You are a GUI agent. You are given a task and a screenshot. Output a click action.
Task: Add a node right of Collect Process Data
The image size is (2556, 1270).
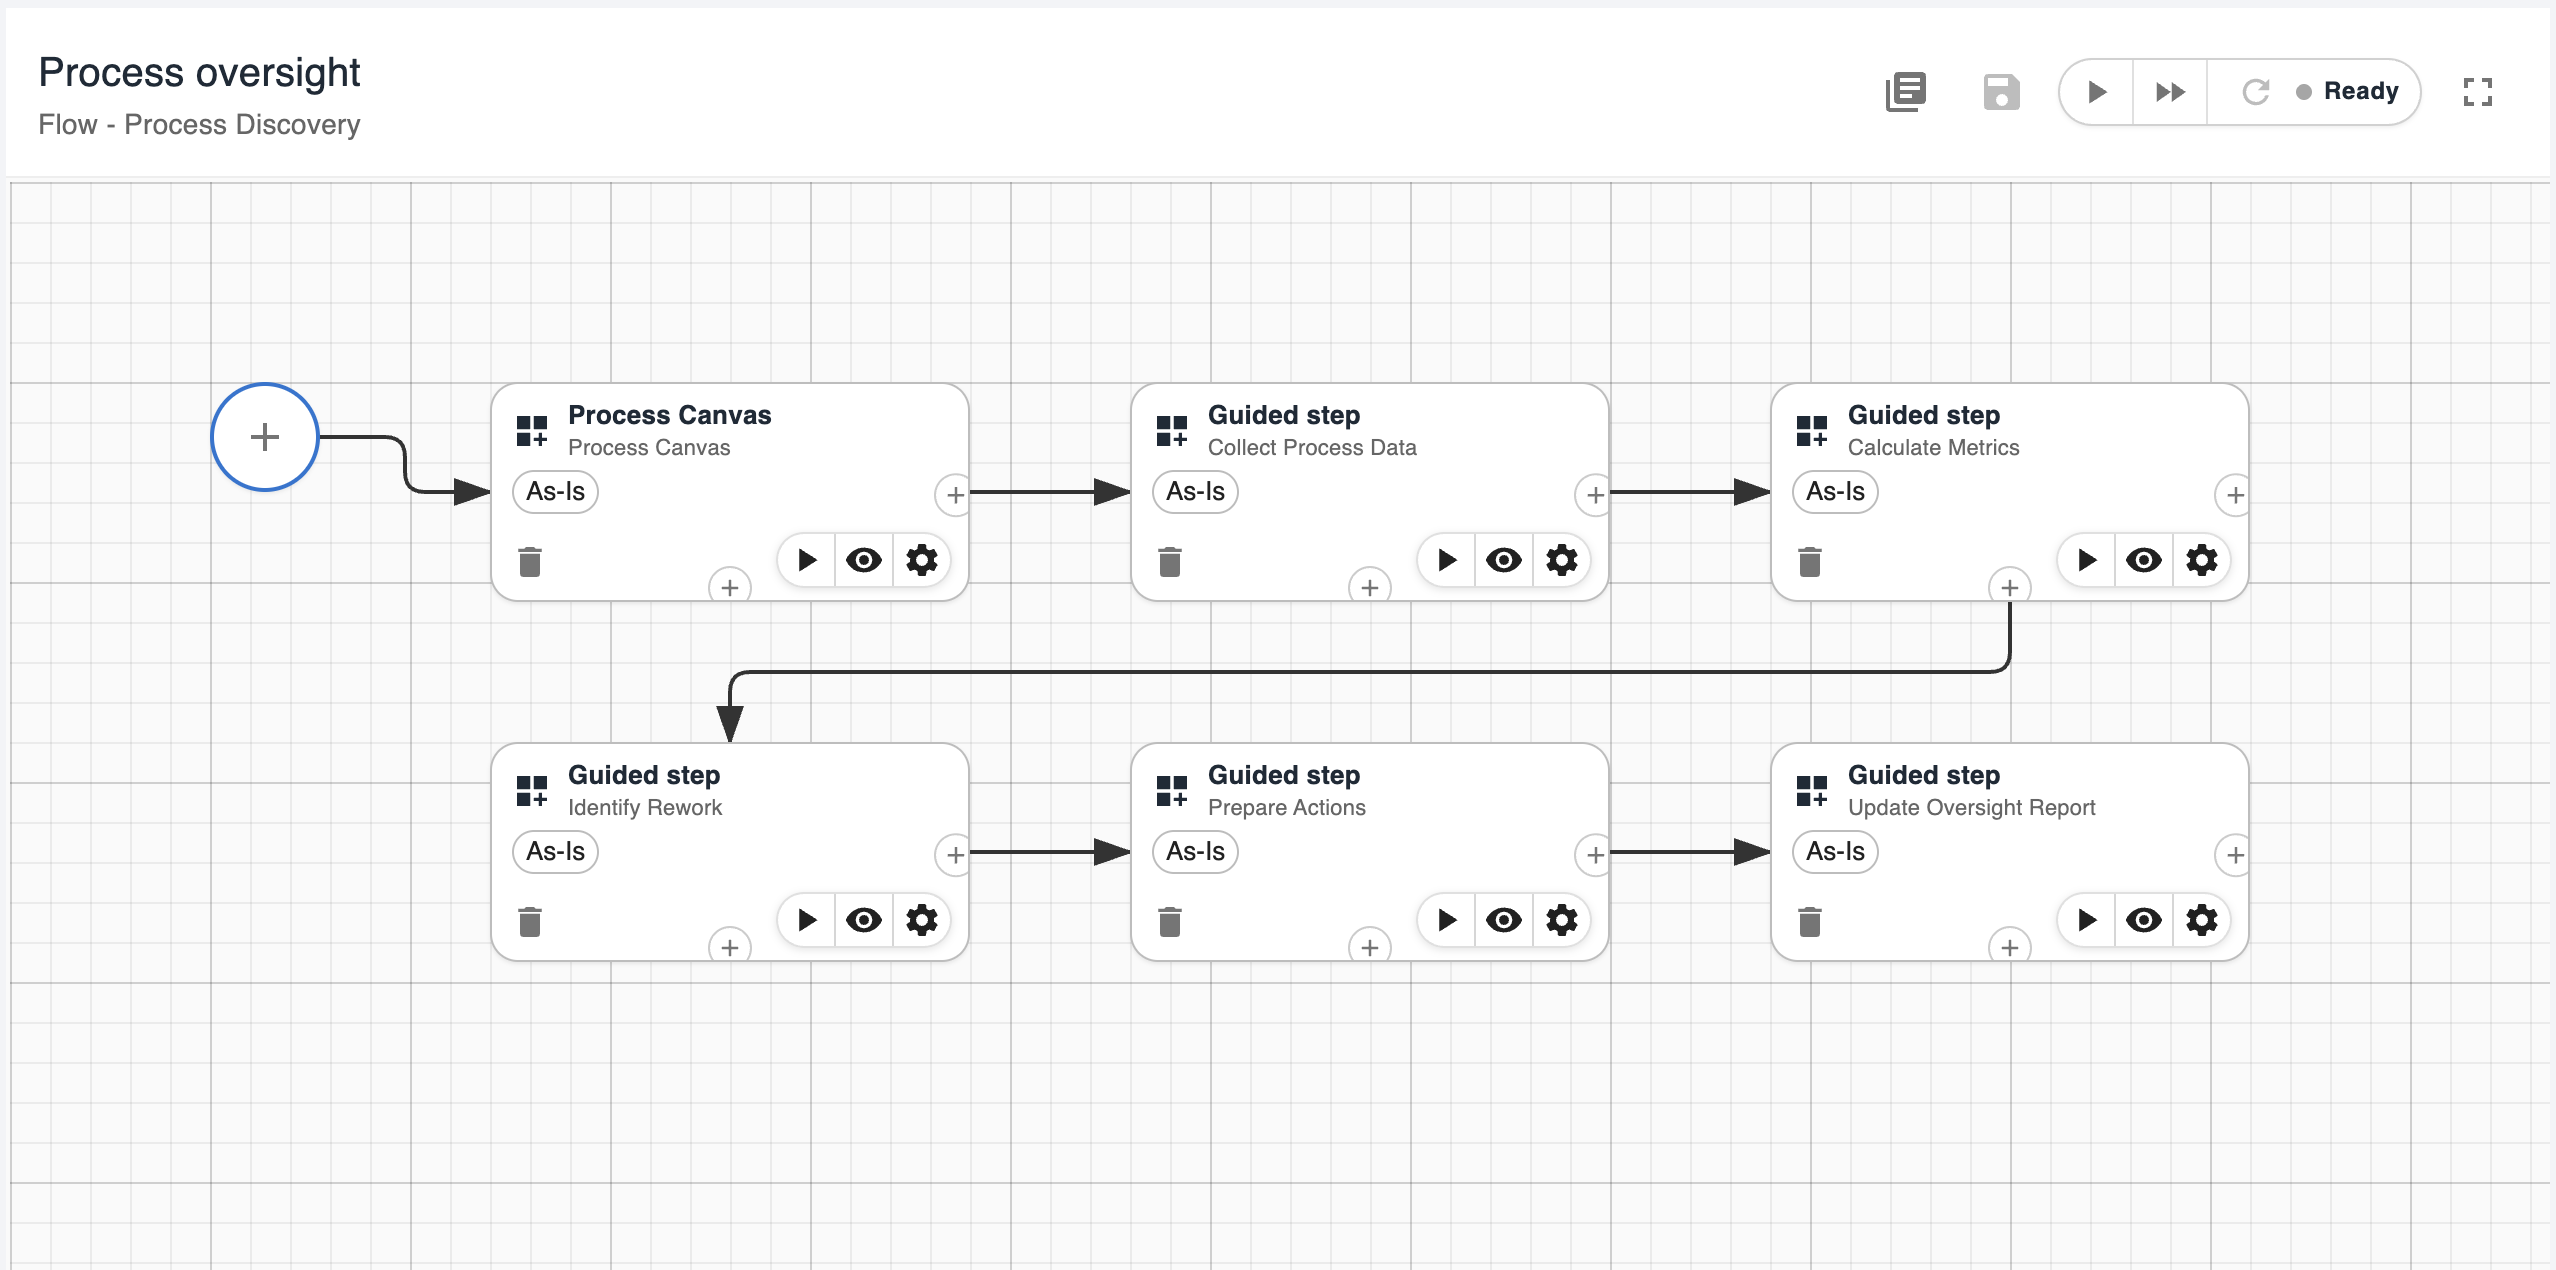click(x=1595, y=495)
